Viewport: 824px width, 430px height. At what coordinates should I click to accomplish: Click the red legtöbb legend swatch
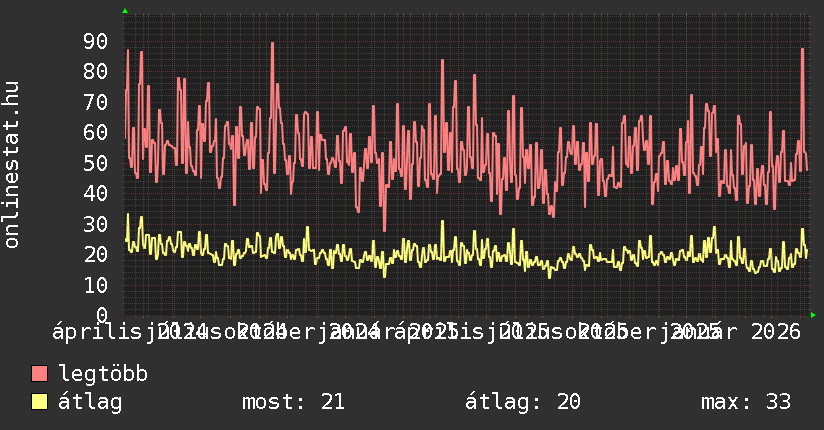tap(40, 374)
